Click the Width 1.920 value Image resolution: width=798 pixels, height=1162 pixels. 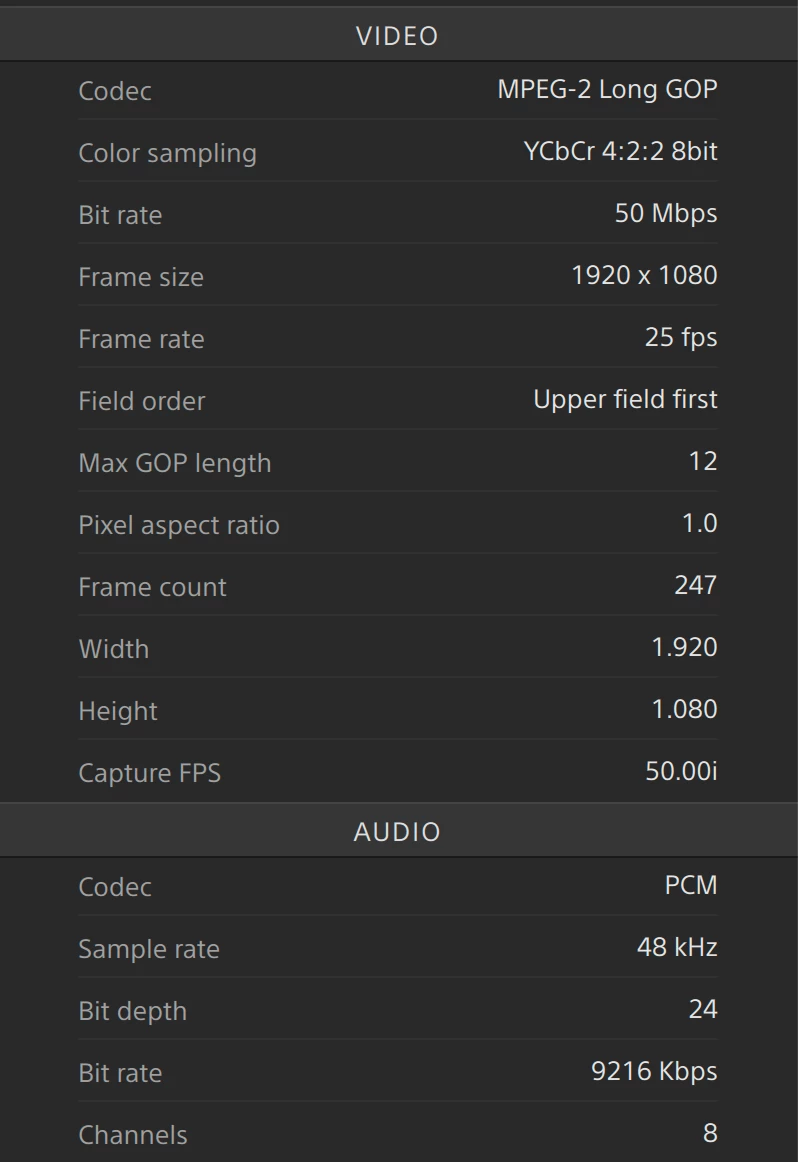coord(685,647)
